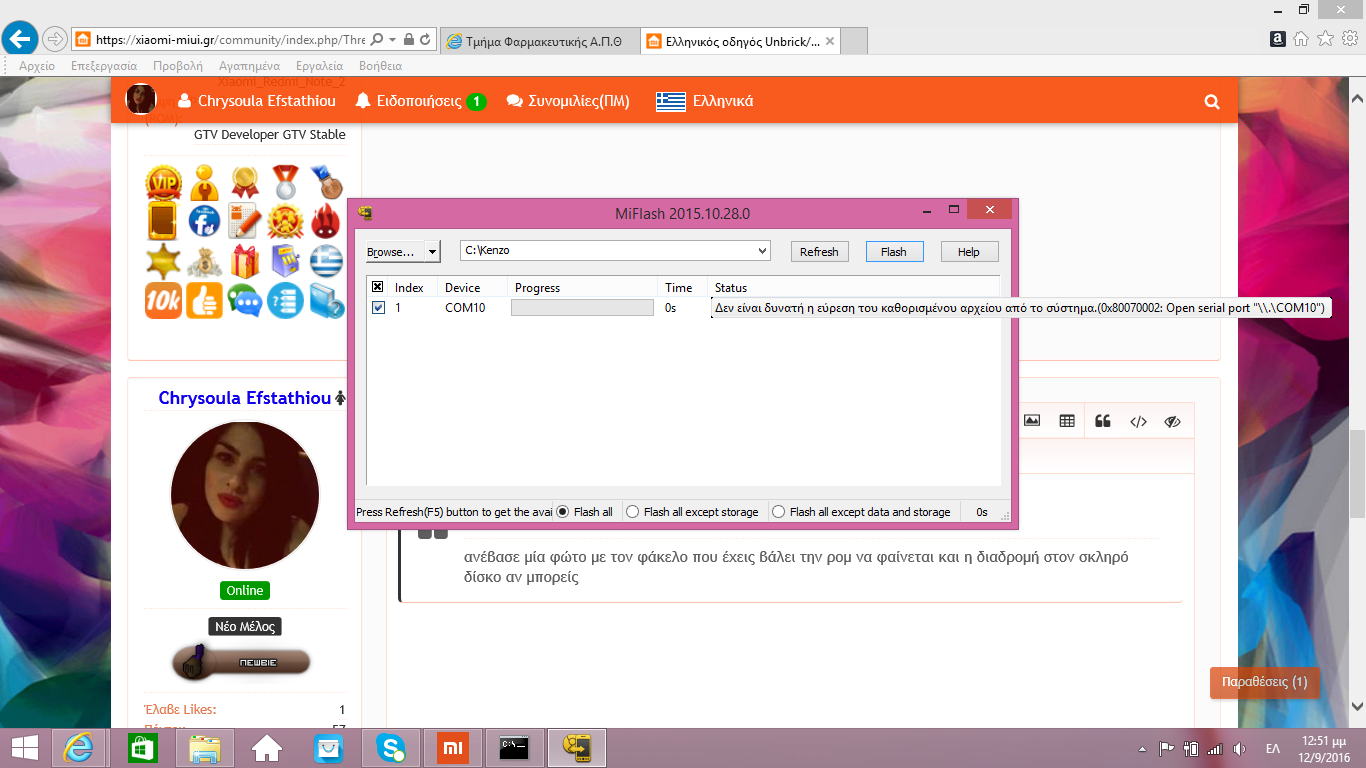The width and height of the screenshot is (1366, 768).
Task: Click the insert table icon in editor
Action: [x=1067, y=421]
